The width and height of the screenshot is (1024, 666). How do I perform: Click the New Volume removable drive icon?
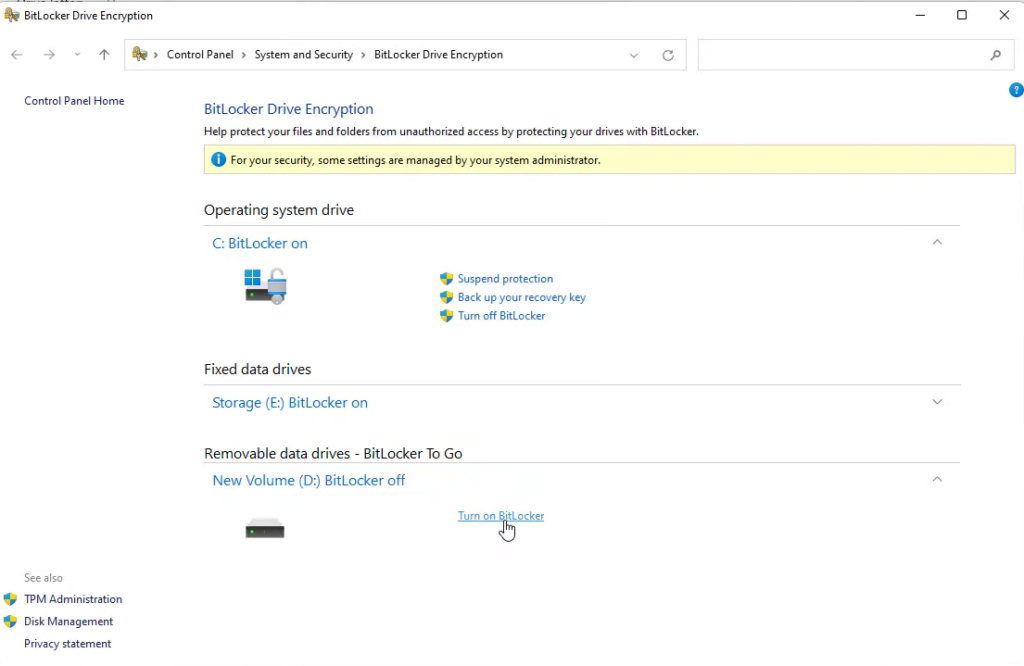pos(264,527)
